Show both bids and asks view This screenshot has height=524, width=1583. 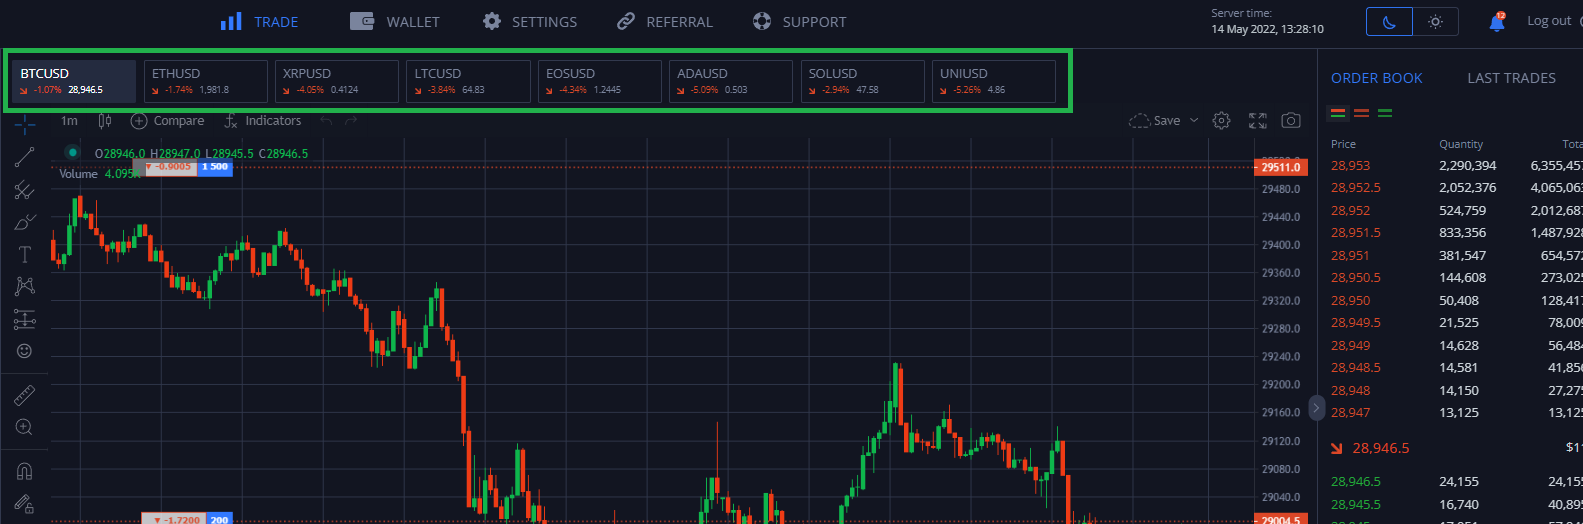1338,114
